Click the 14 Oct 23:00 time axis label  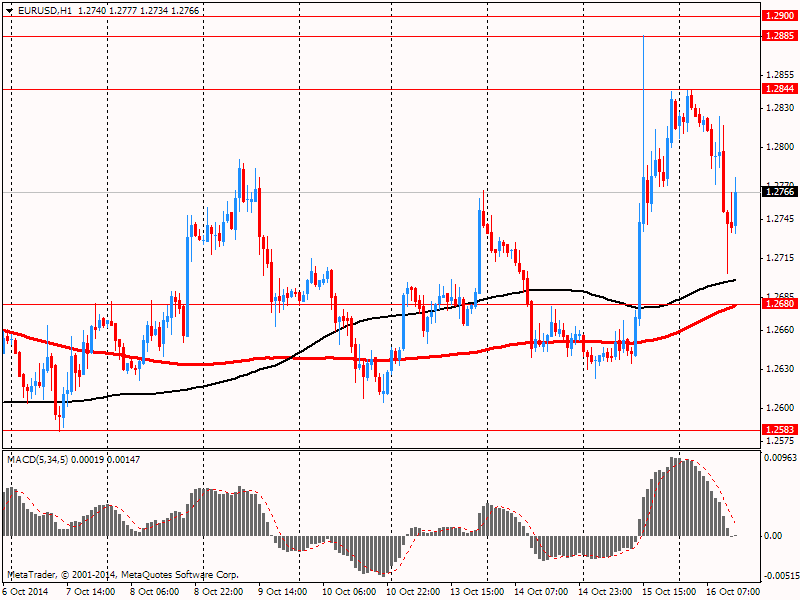point(605,591)
